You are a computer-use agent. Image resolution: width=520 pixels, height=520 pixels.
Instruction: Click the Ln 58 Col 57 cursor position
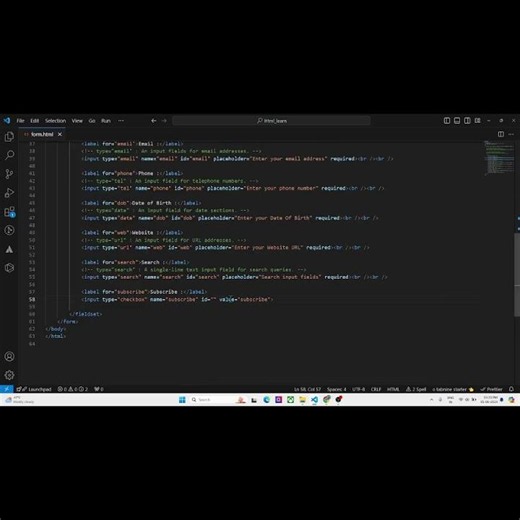(x=307, y=389)
